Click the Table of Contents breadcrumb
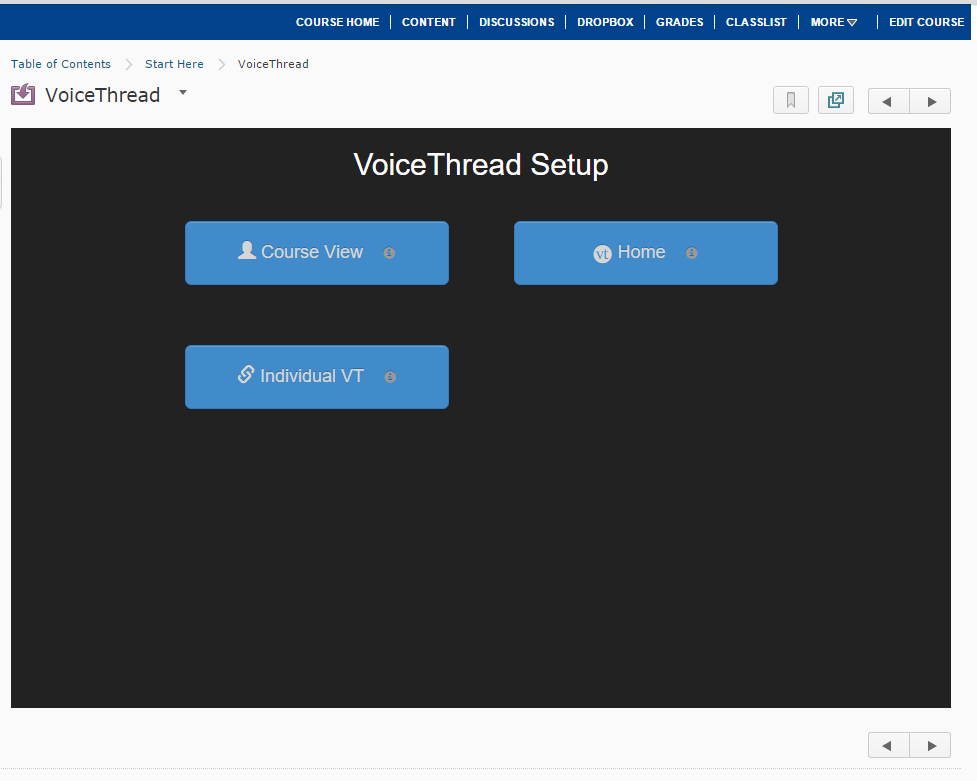The height and width of the screenshot is (781, 977). tap(61, 64)
